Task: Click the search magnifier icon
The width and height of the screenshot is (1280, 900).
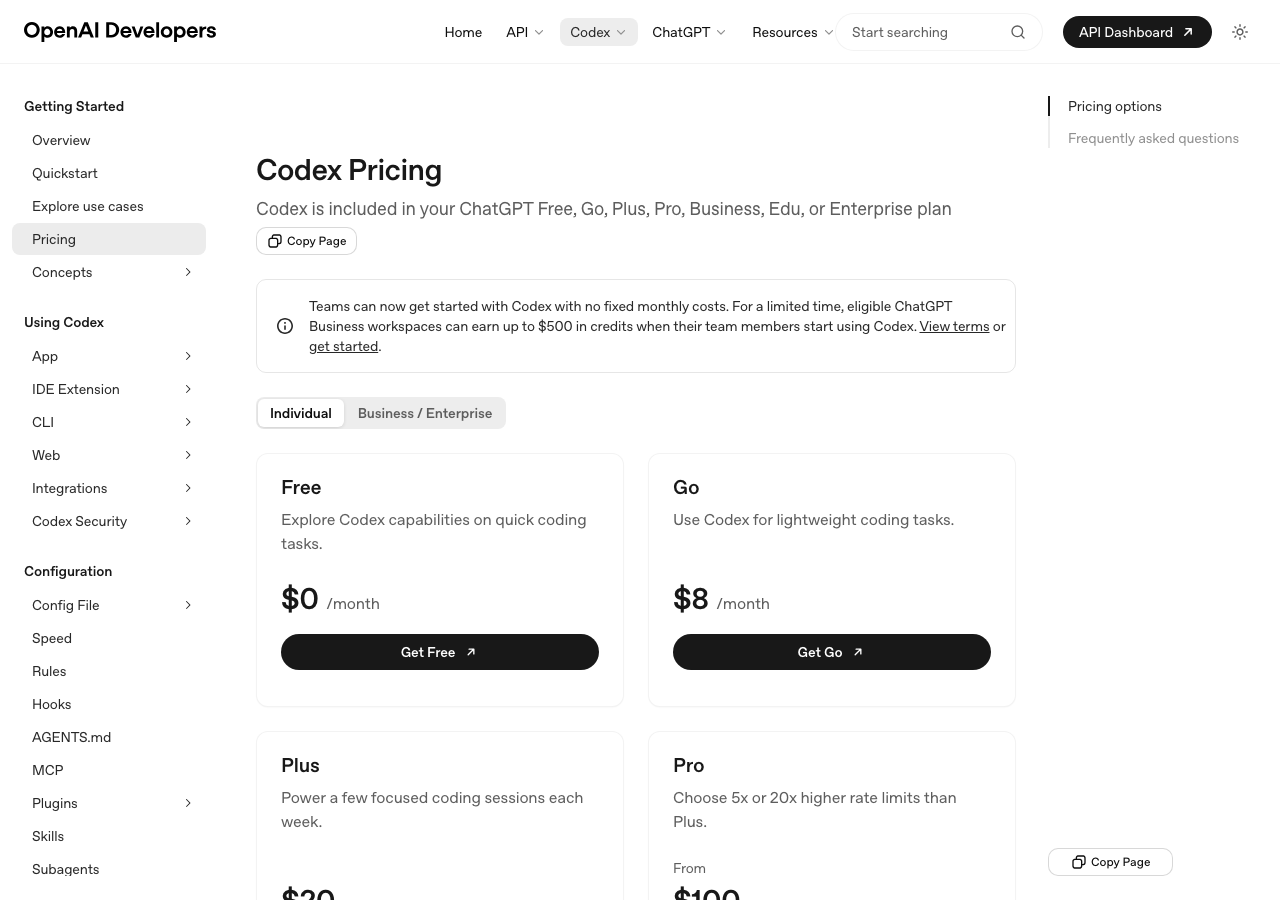Action: point(1018,32)
